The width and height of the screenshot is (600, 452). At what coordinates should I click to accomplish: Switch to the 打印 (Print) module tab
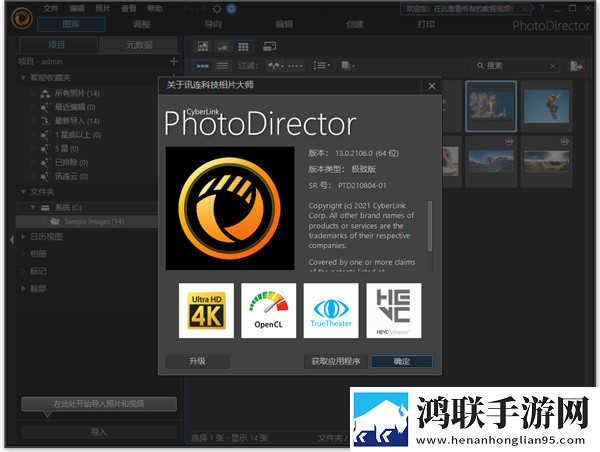[x=426, y=24]
